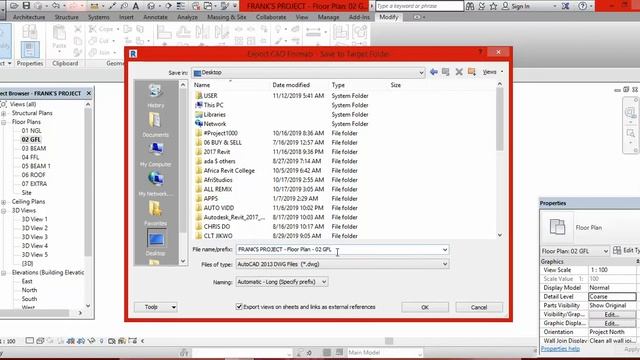Click Properties help link

560,349
